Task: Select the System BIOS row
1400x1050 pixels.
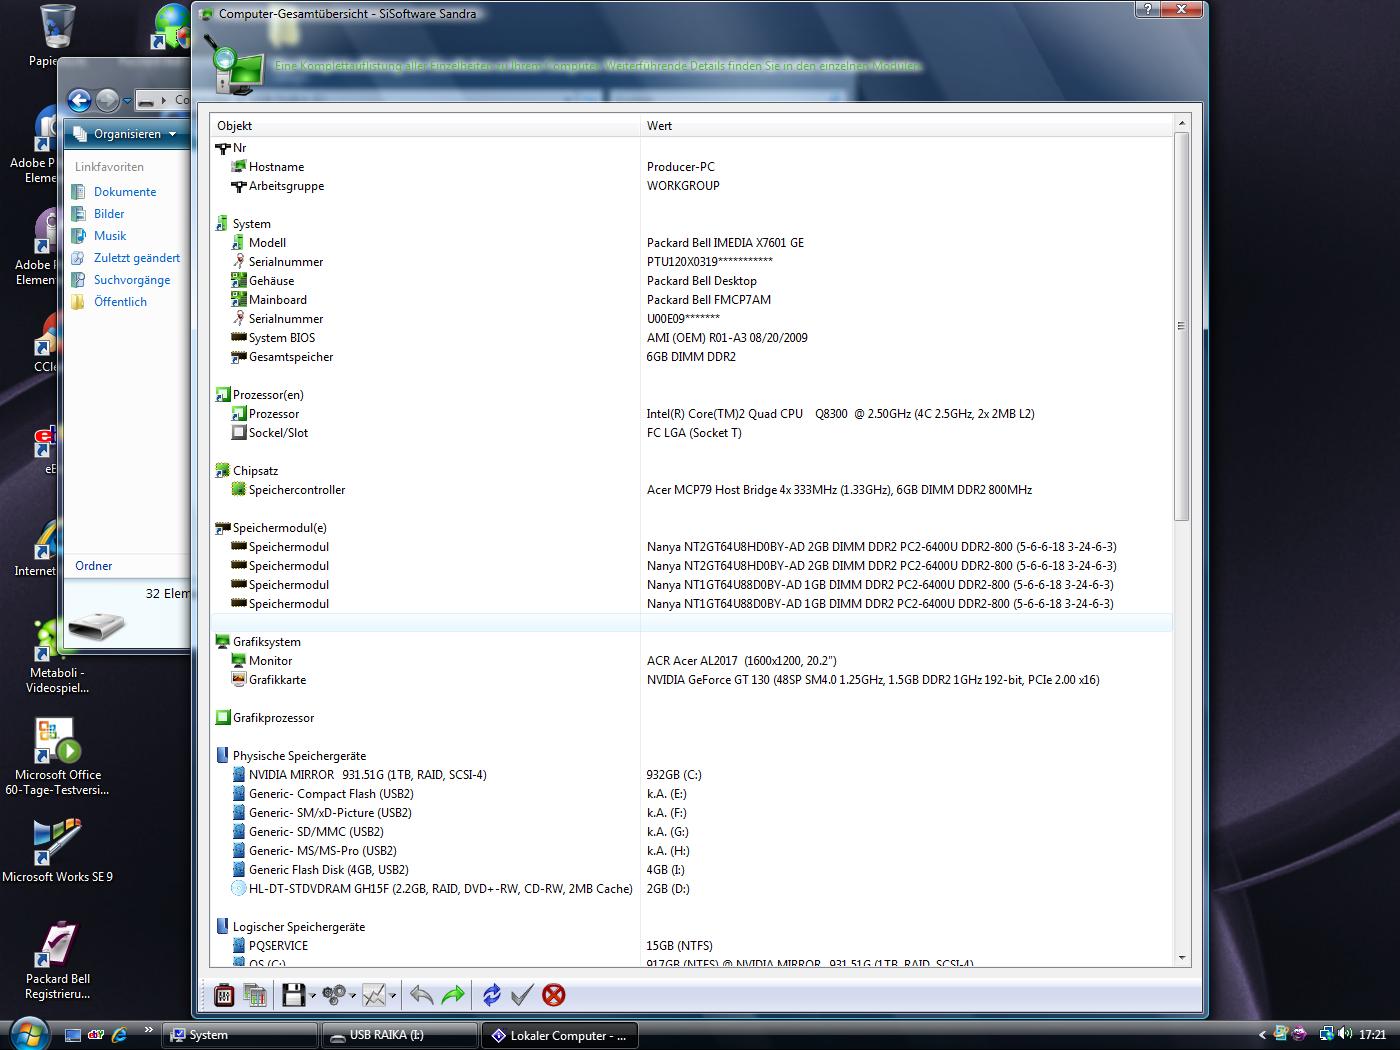Action: [690, 338]
